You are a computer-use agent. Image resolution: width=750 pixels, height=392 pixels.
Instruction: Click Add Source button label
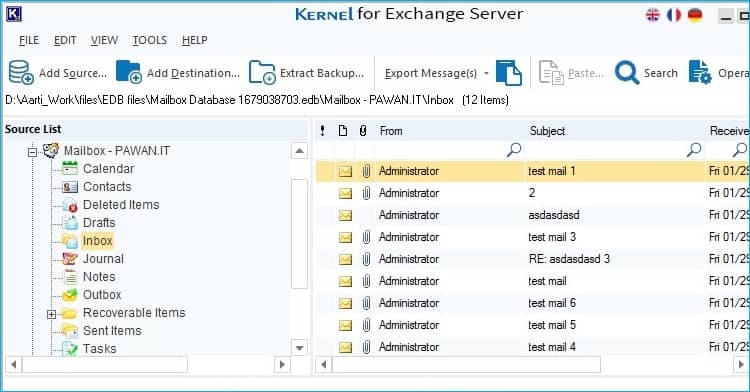click(x=73, y=73)
